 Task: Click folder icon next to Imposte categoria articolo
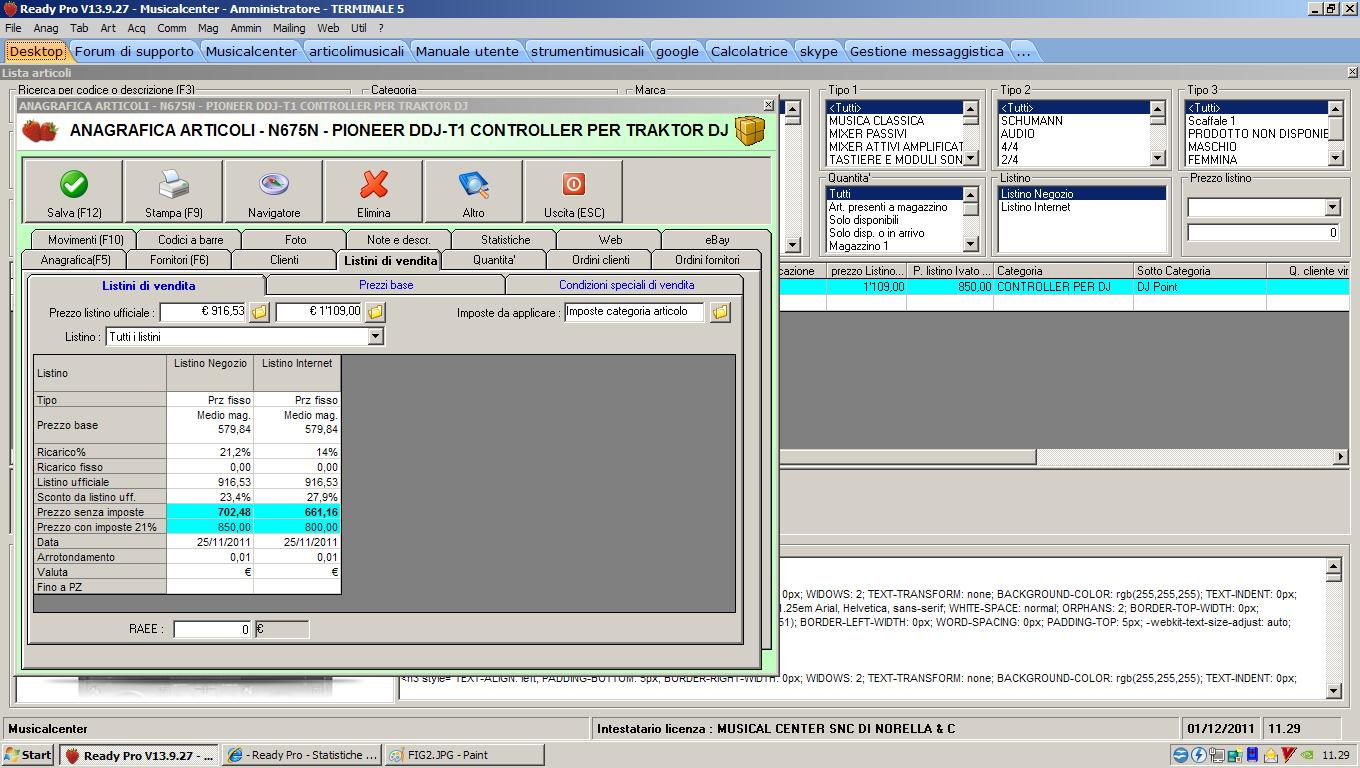coord(720,312)
